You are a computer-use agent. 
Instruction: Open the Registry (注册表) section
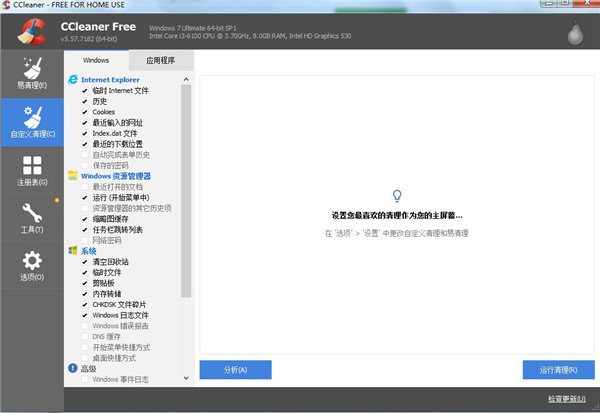click(x=32, y=170)
